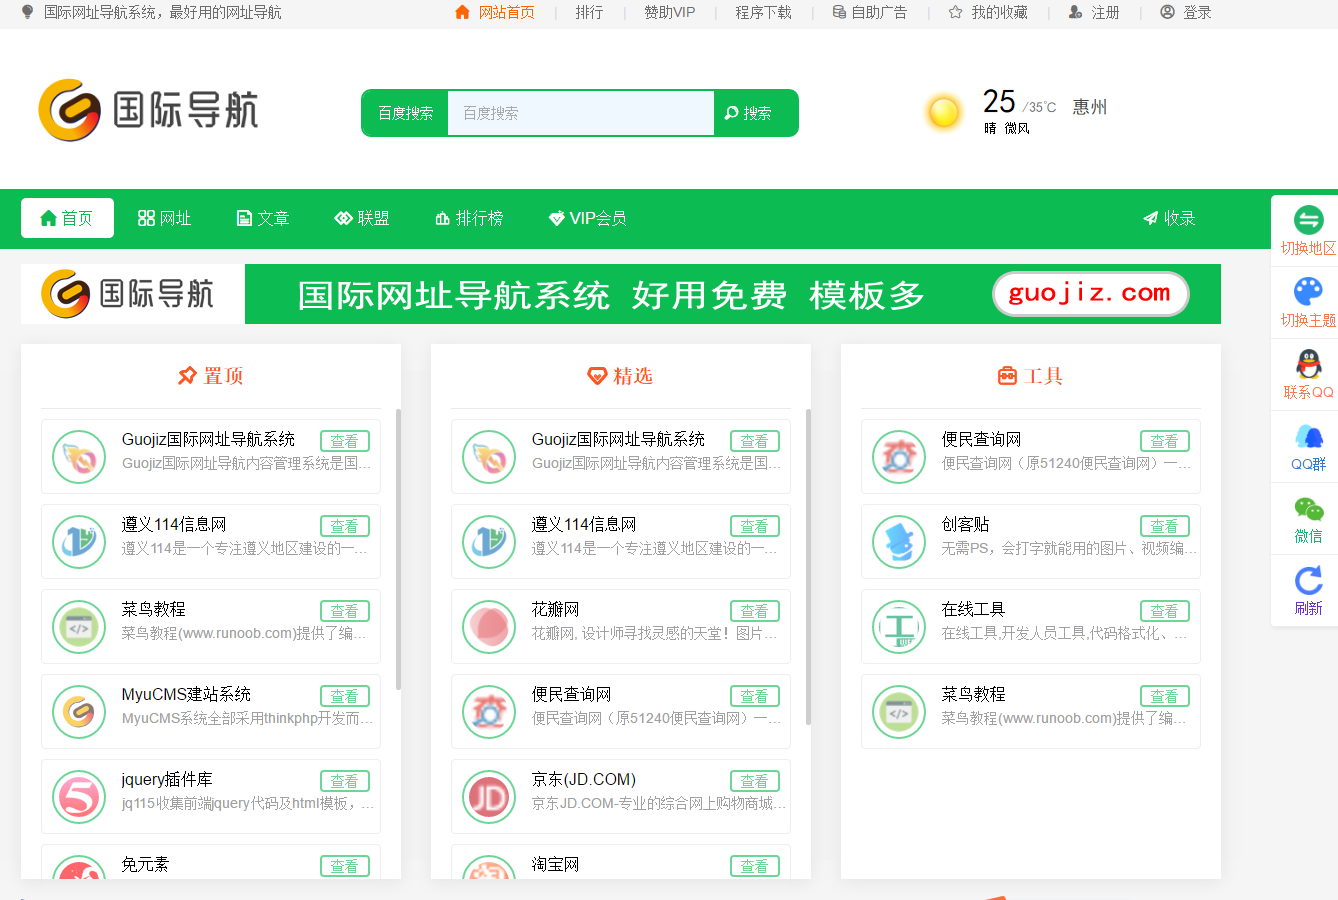Open the 切换主题 theme palette icon

pyautogui.click(x=1308, y=292)
